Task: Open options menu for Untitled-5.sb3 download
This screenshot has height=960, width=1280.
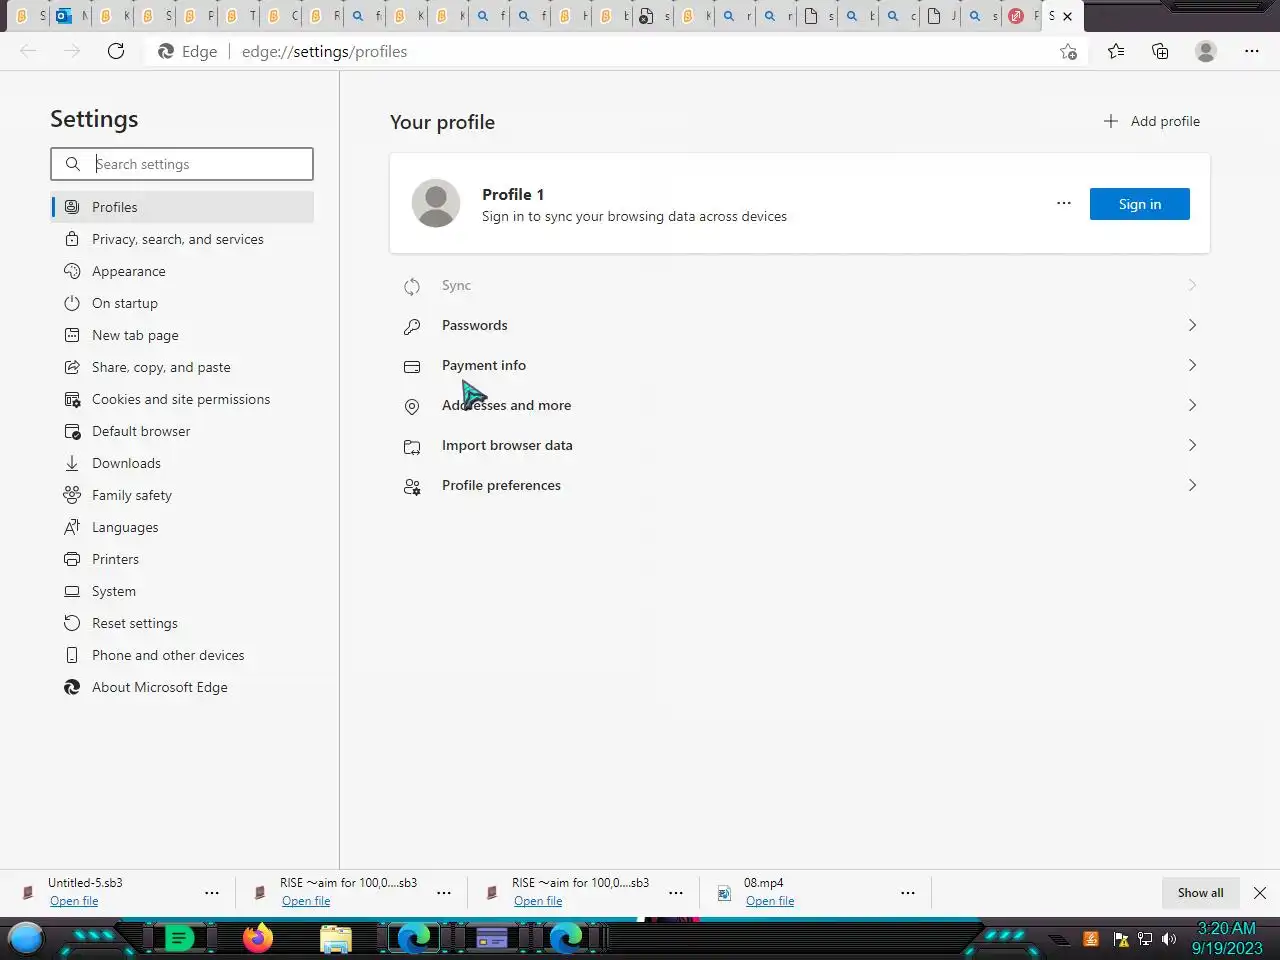Action: pos(212,893)
